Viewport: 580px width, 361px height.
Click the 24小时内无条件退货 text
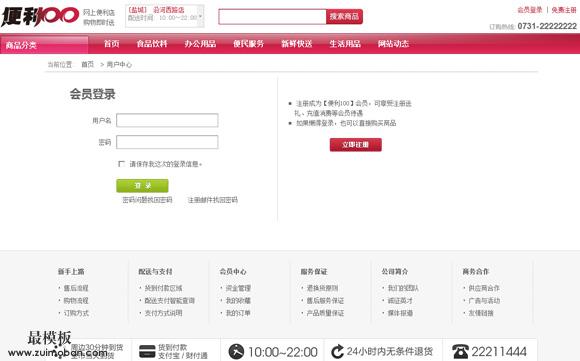(x=390, y=351)
